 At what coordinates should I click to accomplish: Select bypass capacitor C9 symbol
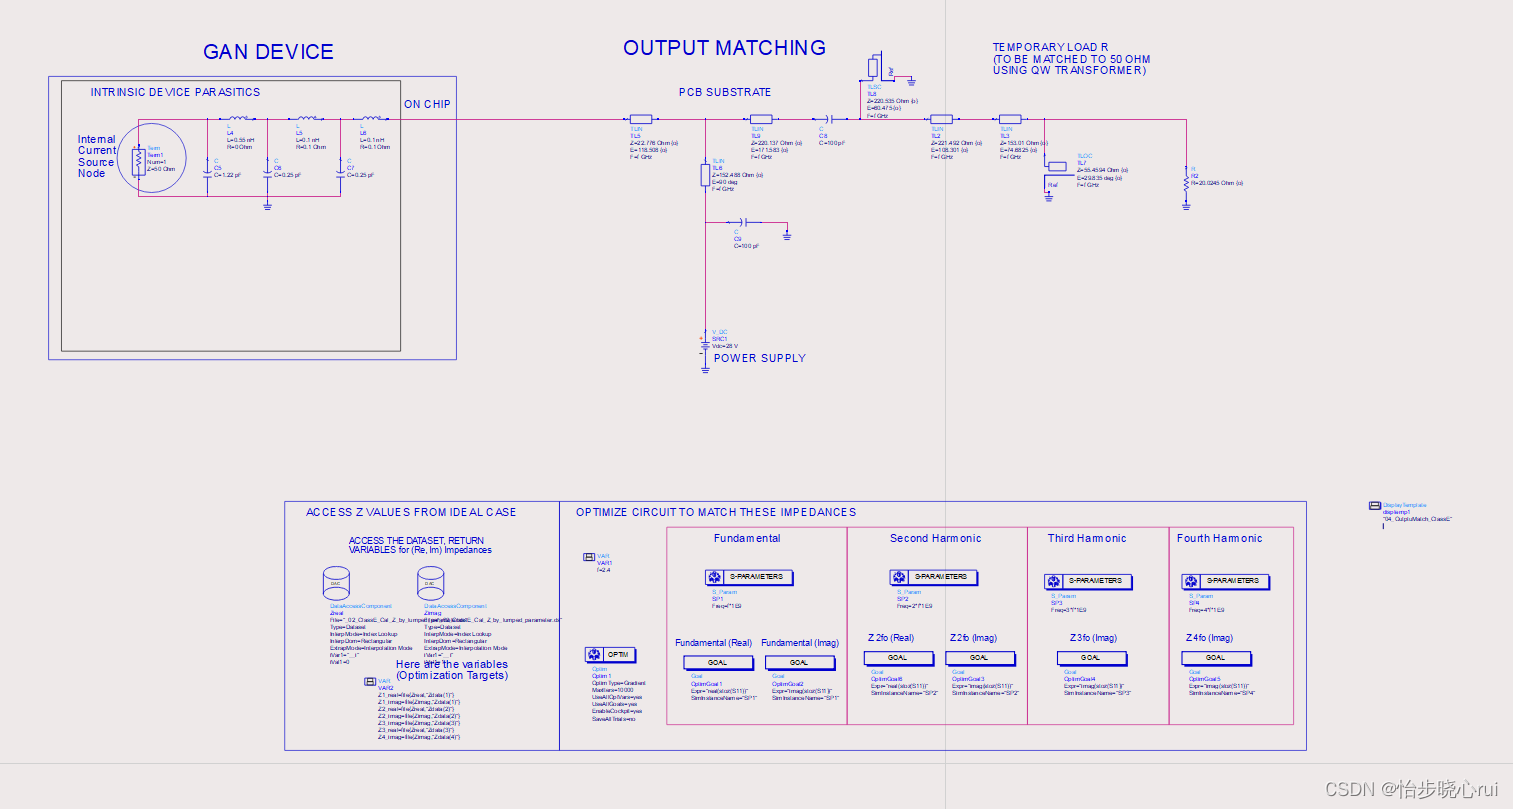[x=745, y=222]
